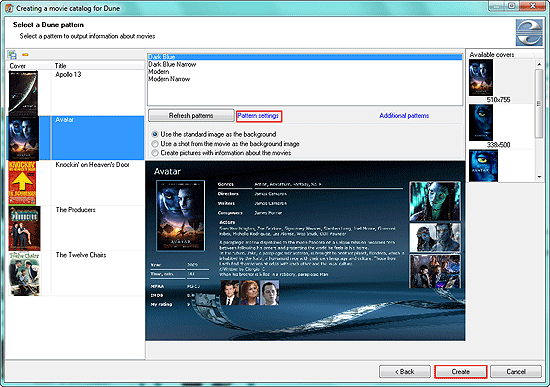Click the Cancel button
The image size is (550, 387).
pos(516,372)
